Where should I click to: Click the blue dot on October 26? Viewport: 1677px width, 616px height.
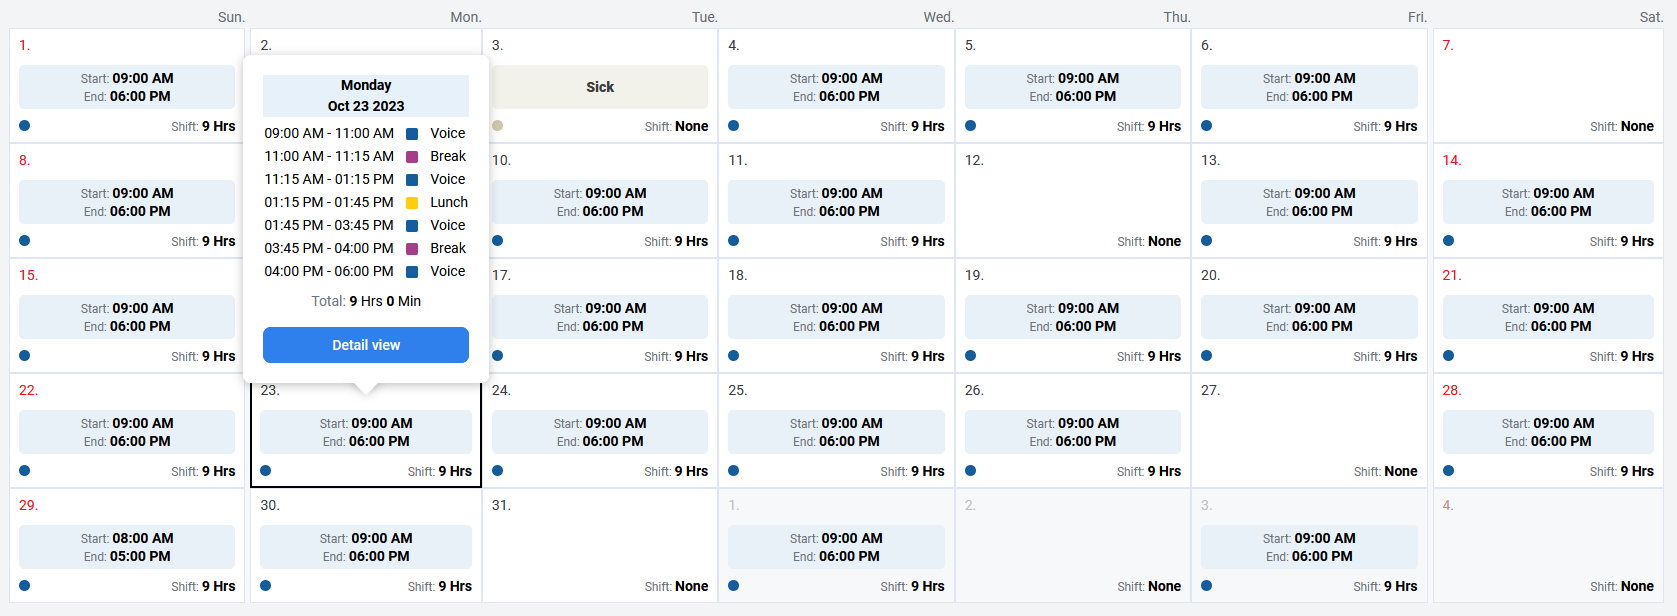point(971,471)
